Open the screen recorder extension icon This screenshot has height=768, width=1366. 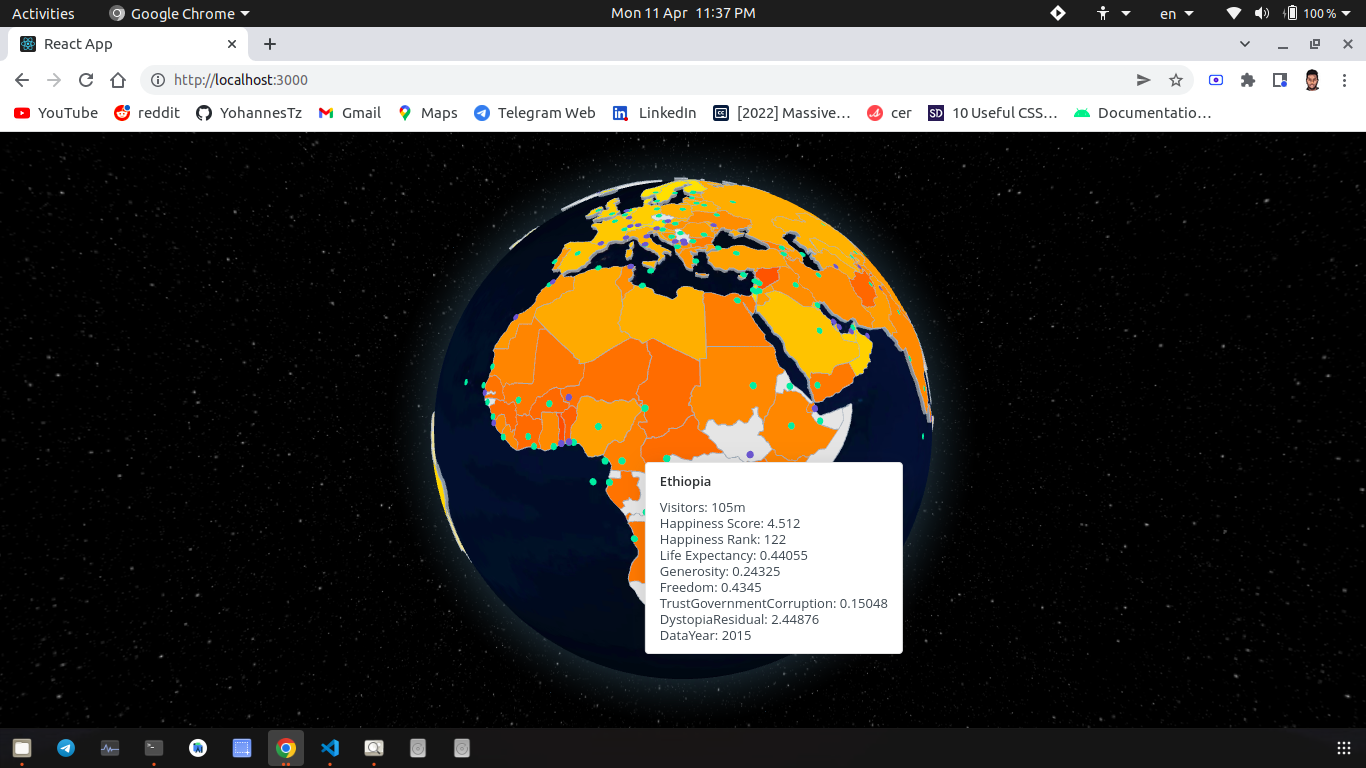click(x=1216, y=80)
